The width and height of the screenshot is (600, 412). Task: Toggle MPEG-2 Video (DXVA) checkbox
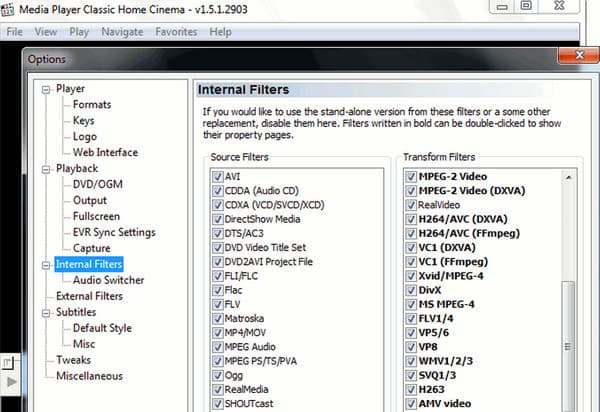[x=411, y=191]
